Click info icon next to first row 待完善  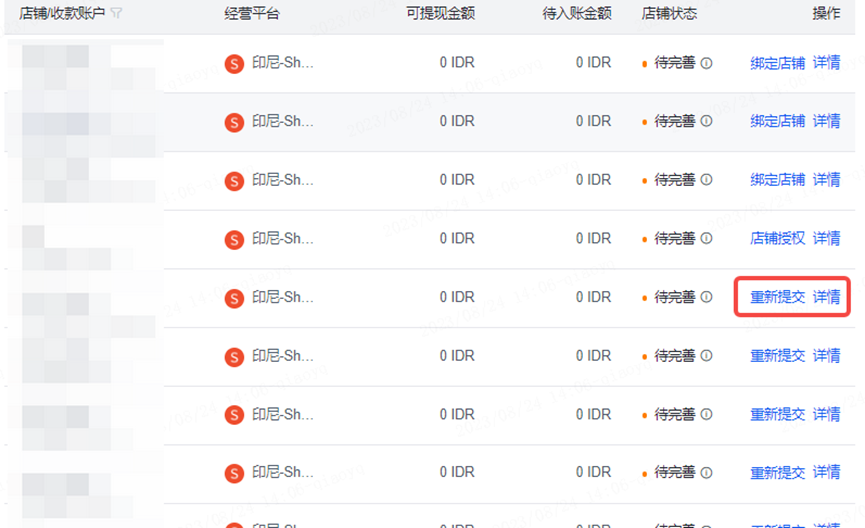click(x=706, y=63)
